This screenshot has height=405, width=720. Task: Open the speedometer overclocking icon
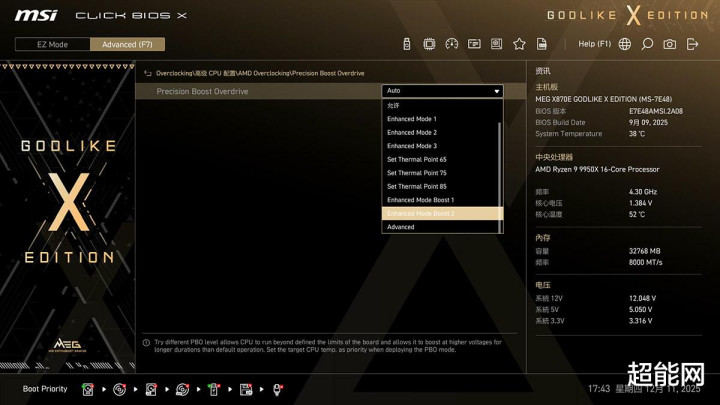tap(451, 44)
